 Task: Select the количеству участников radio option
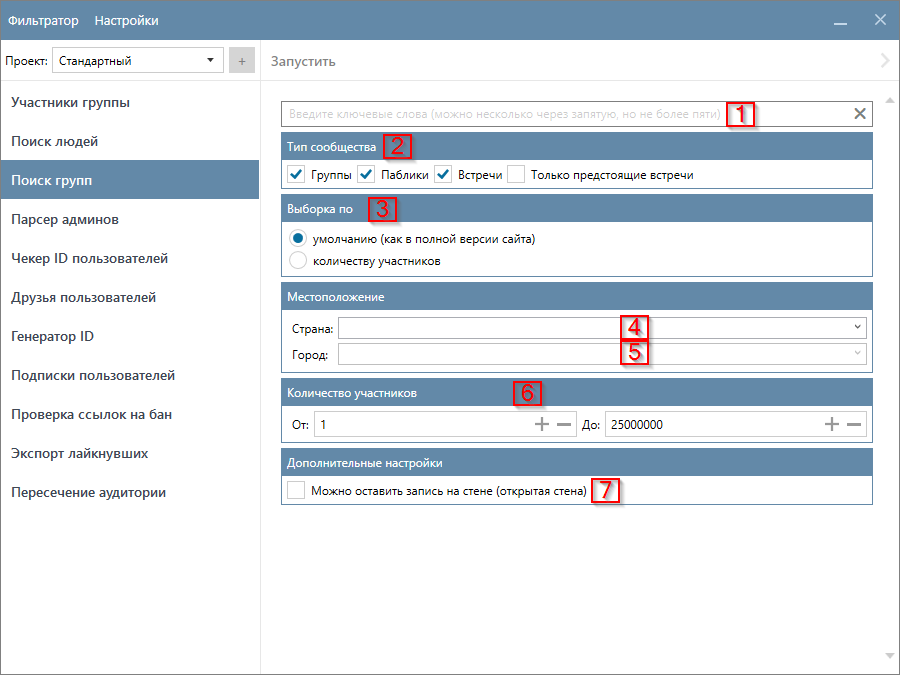[x=297, y=261]
